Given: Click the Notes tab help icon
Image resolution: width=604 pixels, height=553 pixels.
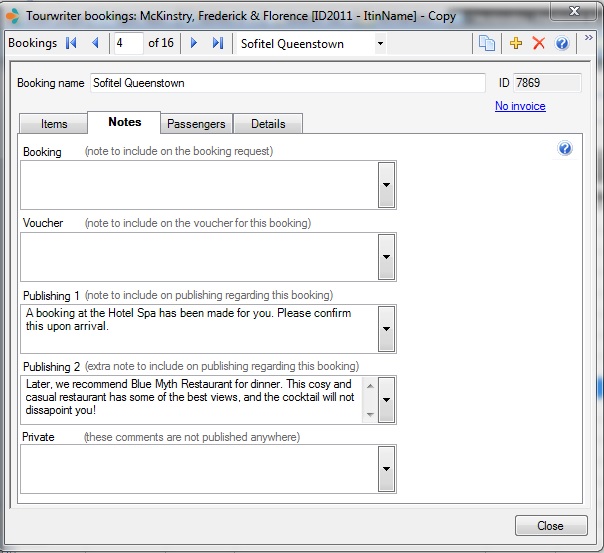Looking at the screenshot, I should [565, 149].
